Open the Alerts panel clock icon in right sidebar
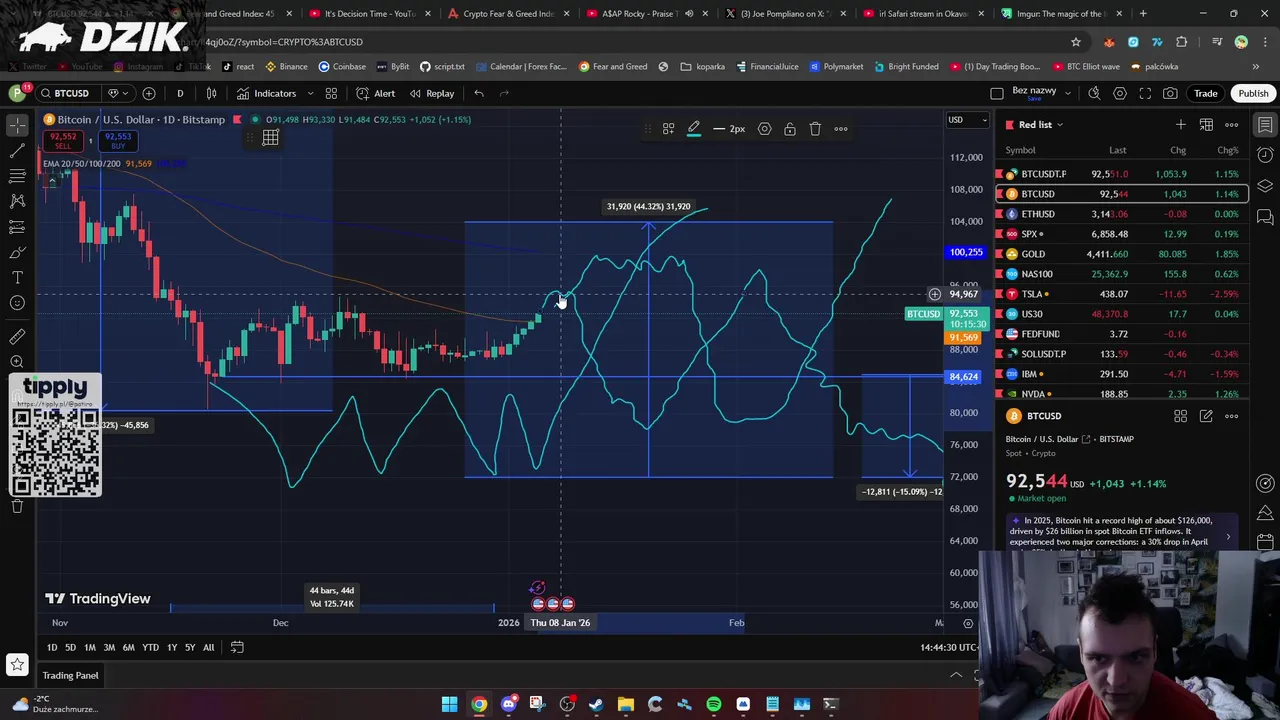Viewport: 1280px width, 720px height. [1265, 155]
